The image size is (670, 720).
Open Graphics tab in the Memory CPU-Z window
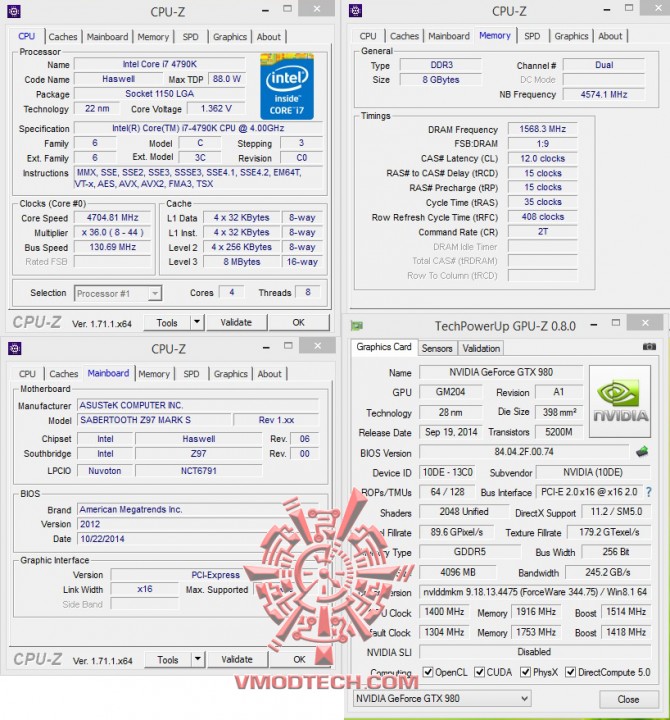pyautogui.click(x=571, y=36)
